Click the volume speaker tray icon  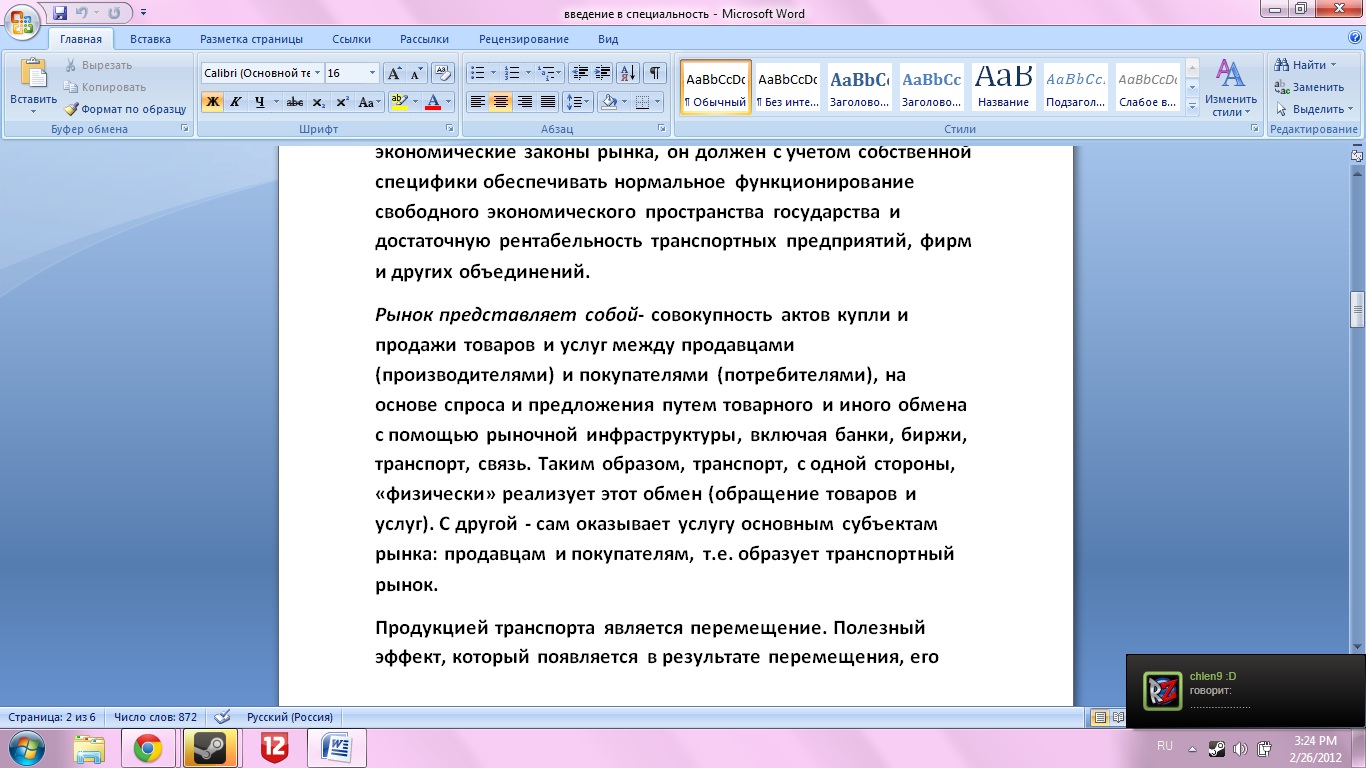1240,748
